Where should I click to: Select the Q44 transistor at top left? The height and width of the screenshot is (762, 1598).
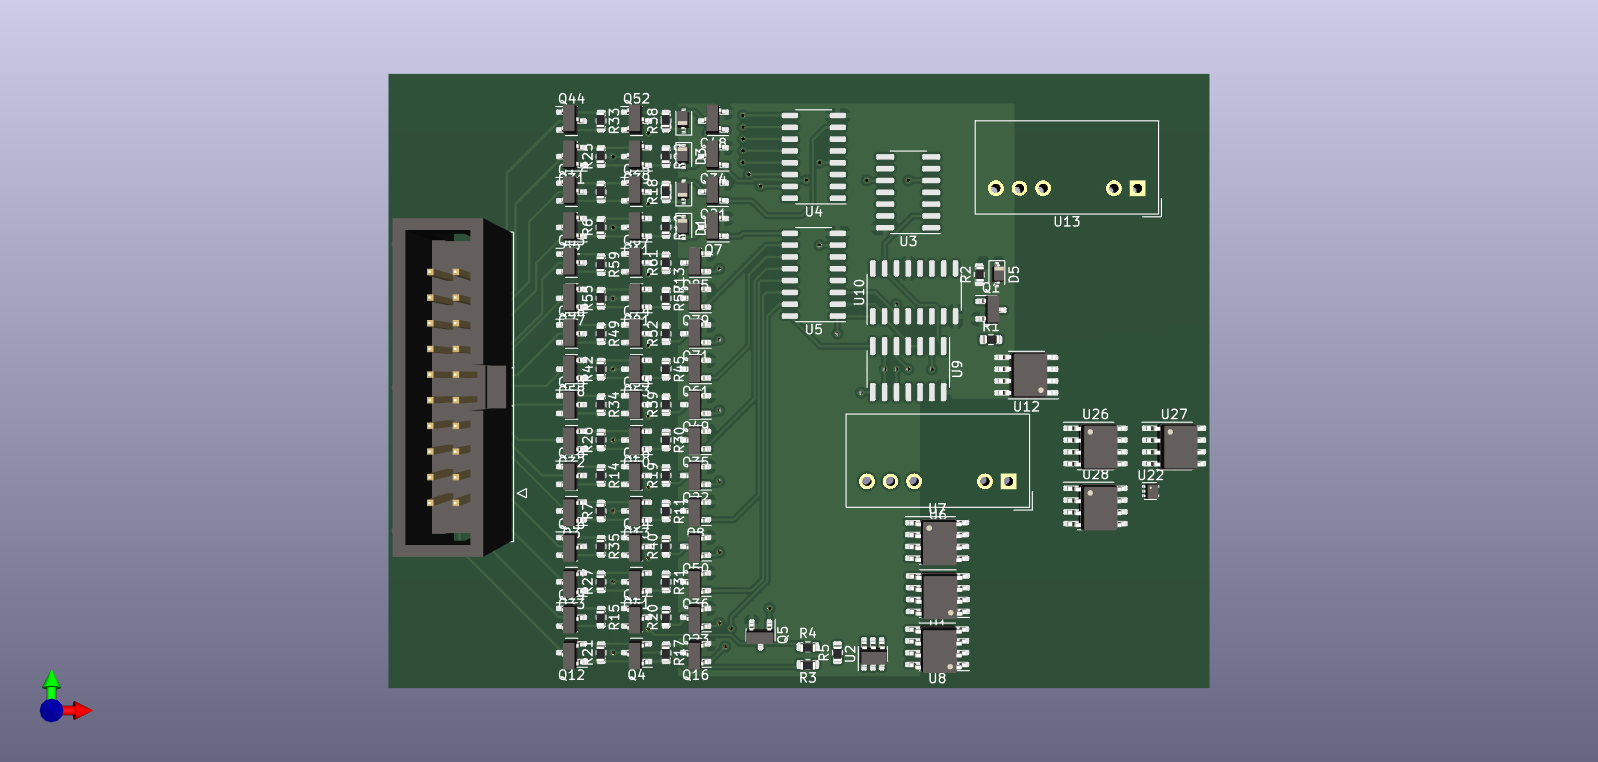[x=570, y=120]
